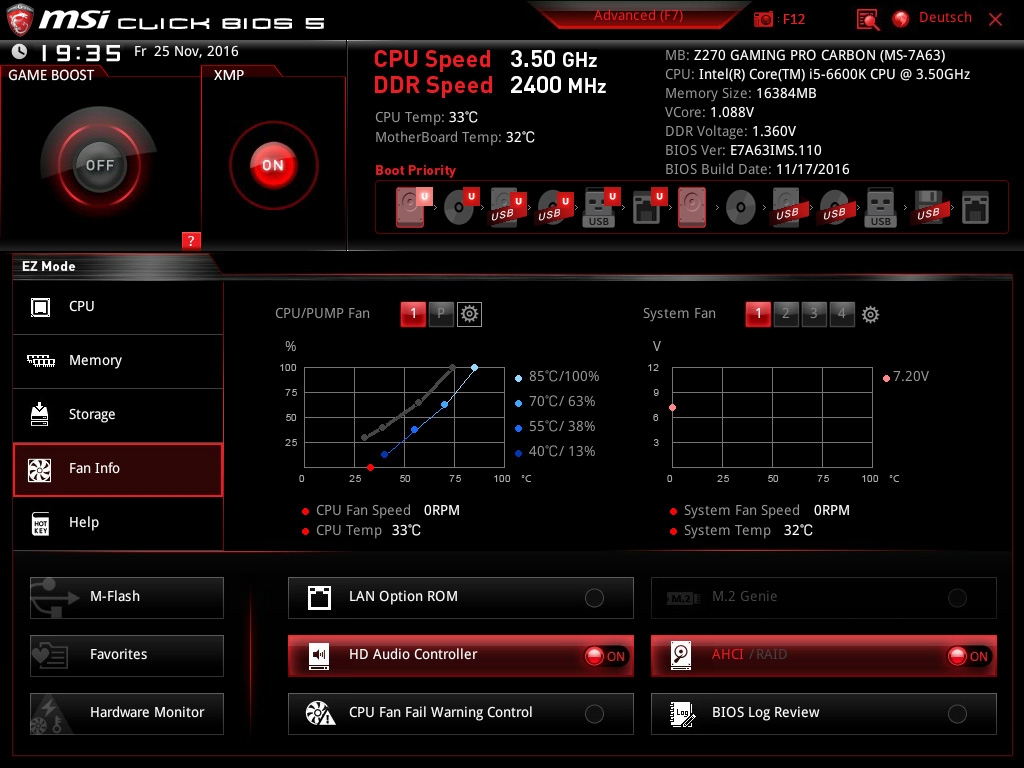This screenshot has width=1024, height=768.
Task: Click the 40°C/13% point on the CPU fan curve
Action: pyautogui.click(x=384, y=455)
